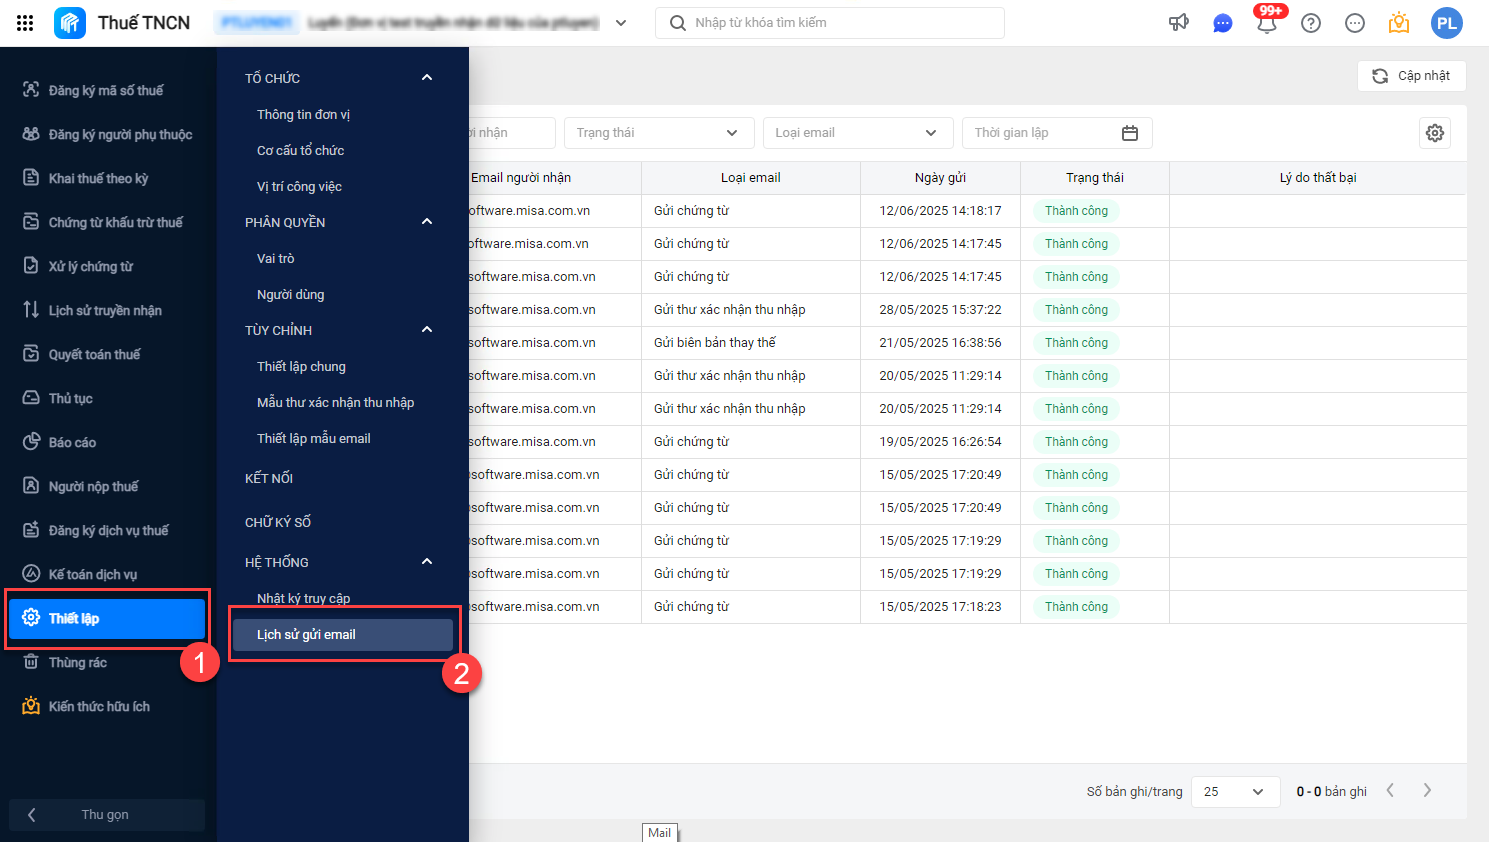Open Đăng ký mã số thuế sidebar item
Viewport: 1489px width, 842px height.
pos(107,90)
